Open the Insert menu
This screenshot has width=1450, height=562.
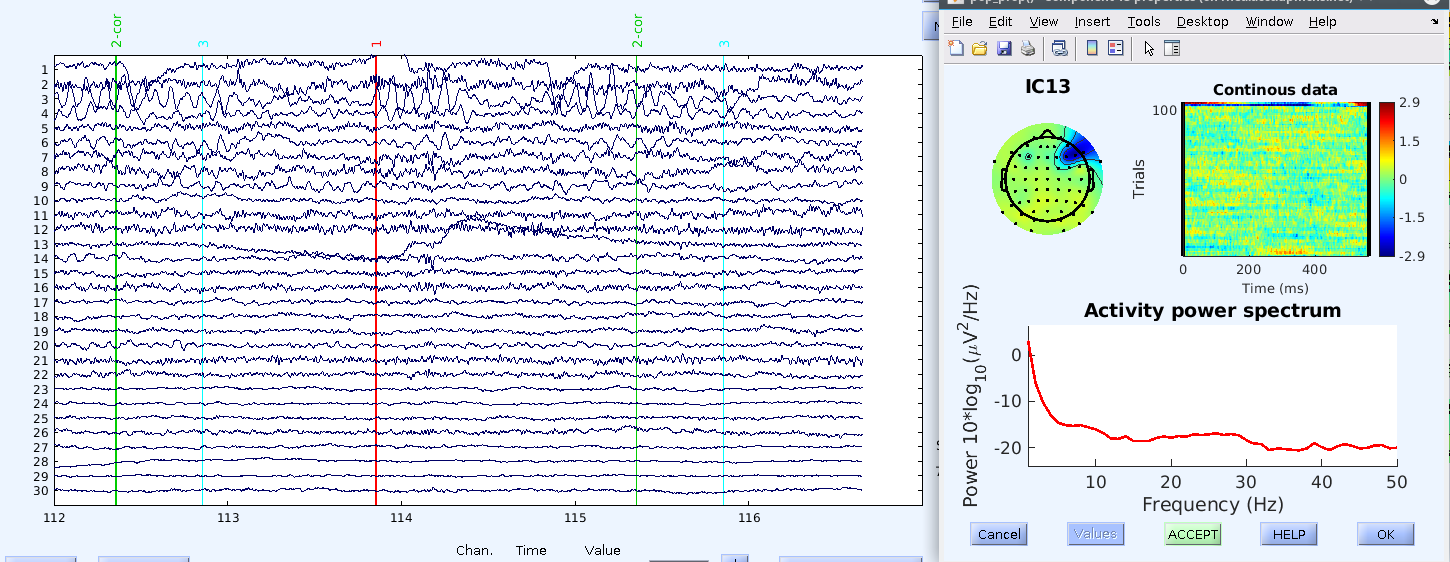pos(1092,21)
